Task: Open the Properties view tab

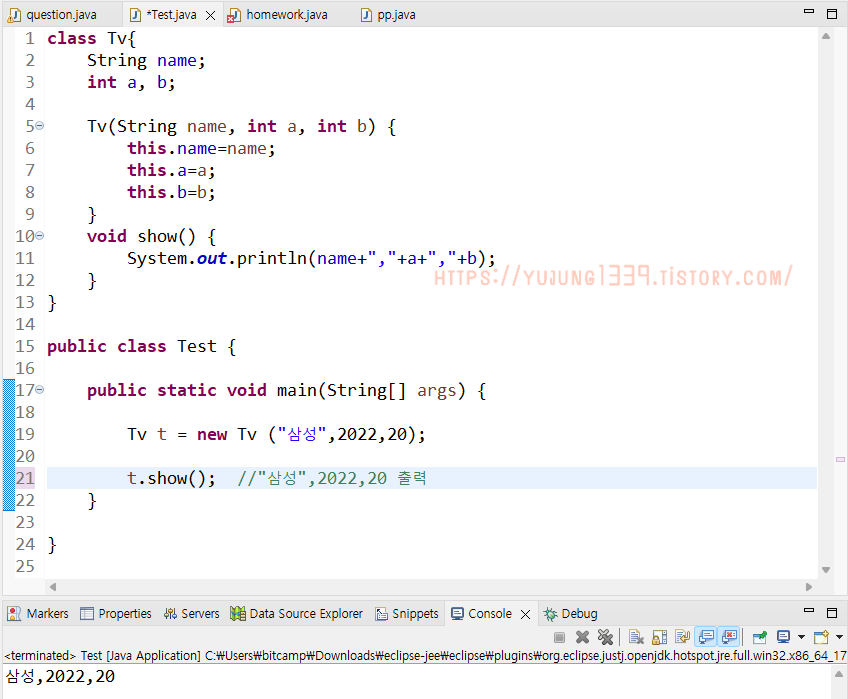Action: tap(116, 614)
